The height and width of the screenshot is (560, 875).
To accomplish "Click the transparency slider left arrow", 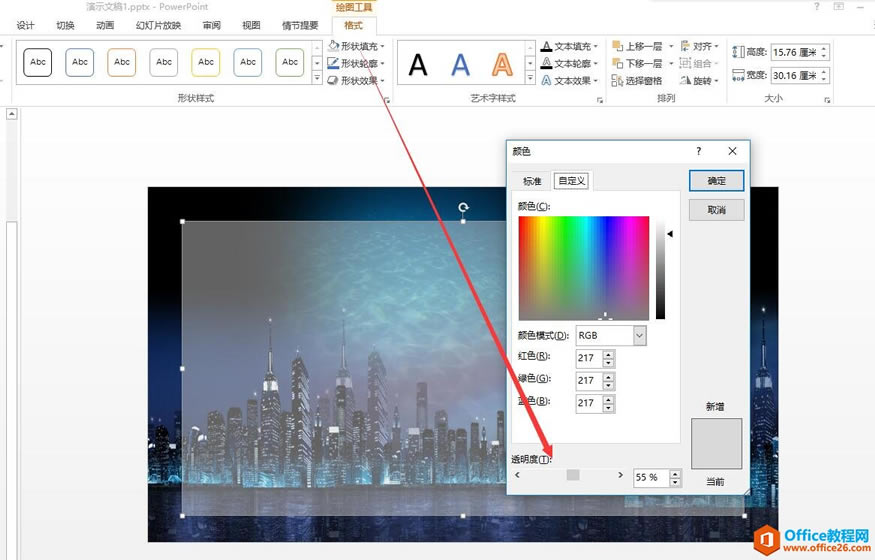I will click(517, 475).
